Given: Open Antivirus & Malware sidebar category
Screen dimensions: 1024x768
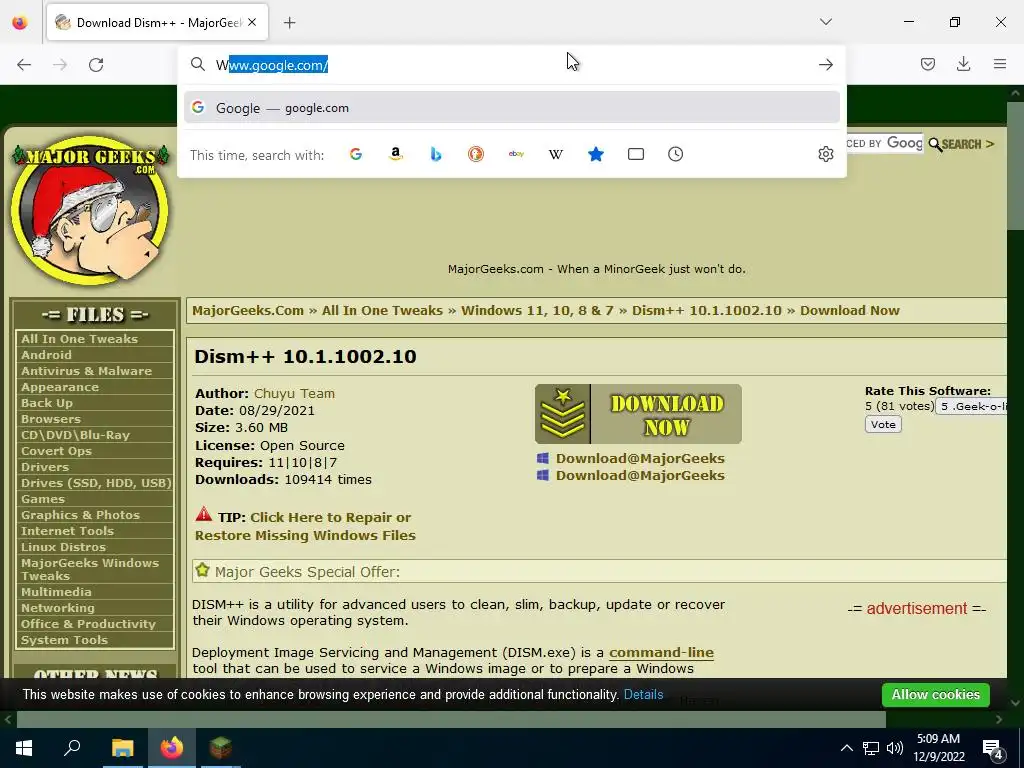Looking at the screenshot, I should [86, 371].
